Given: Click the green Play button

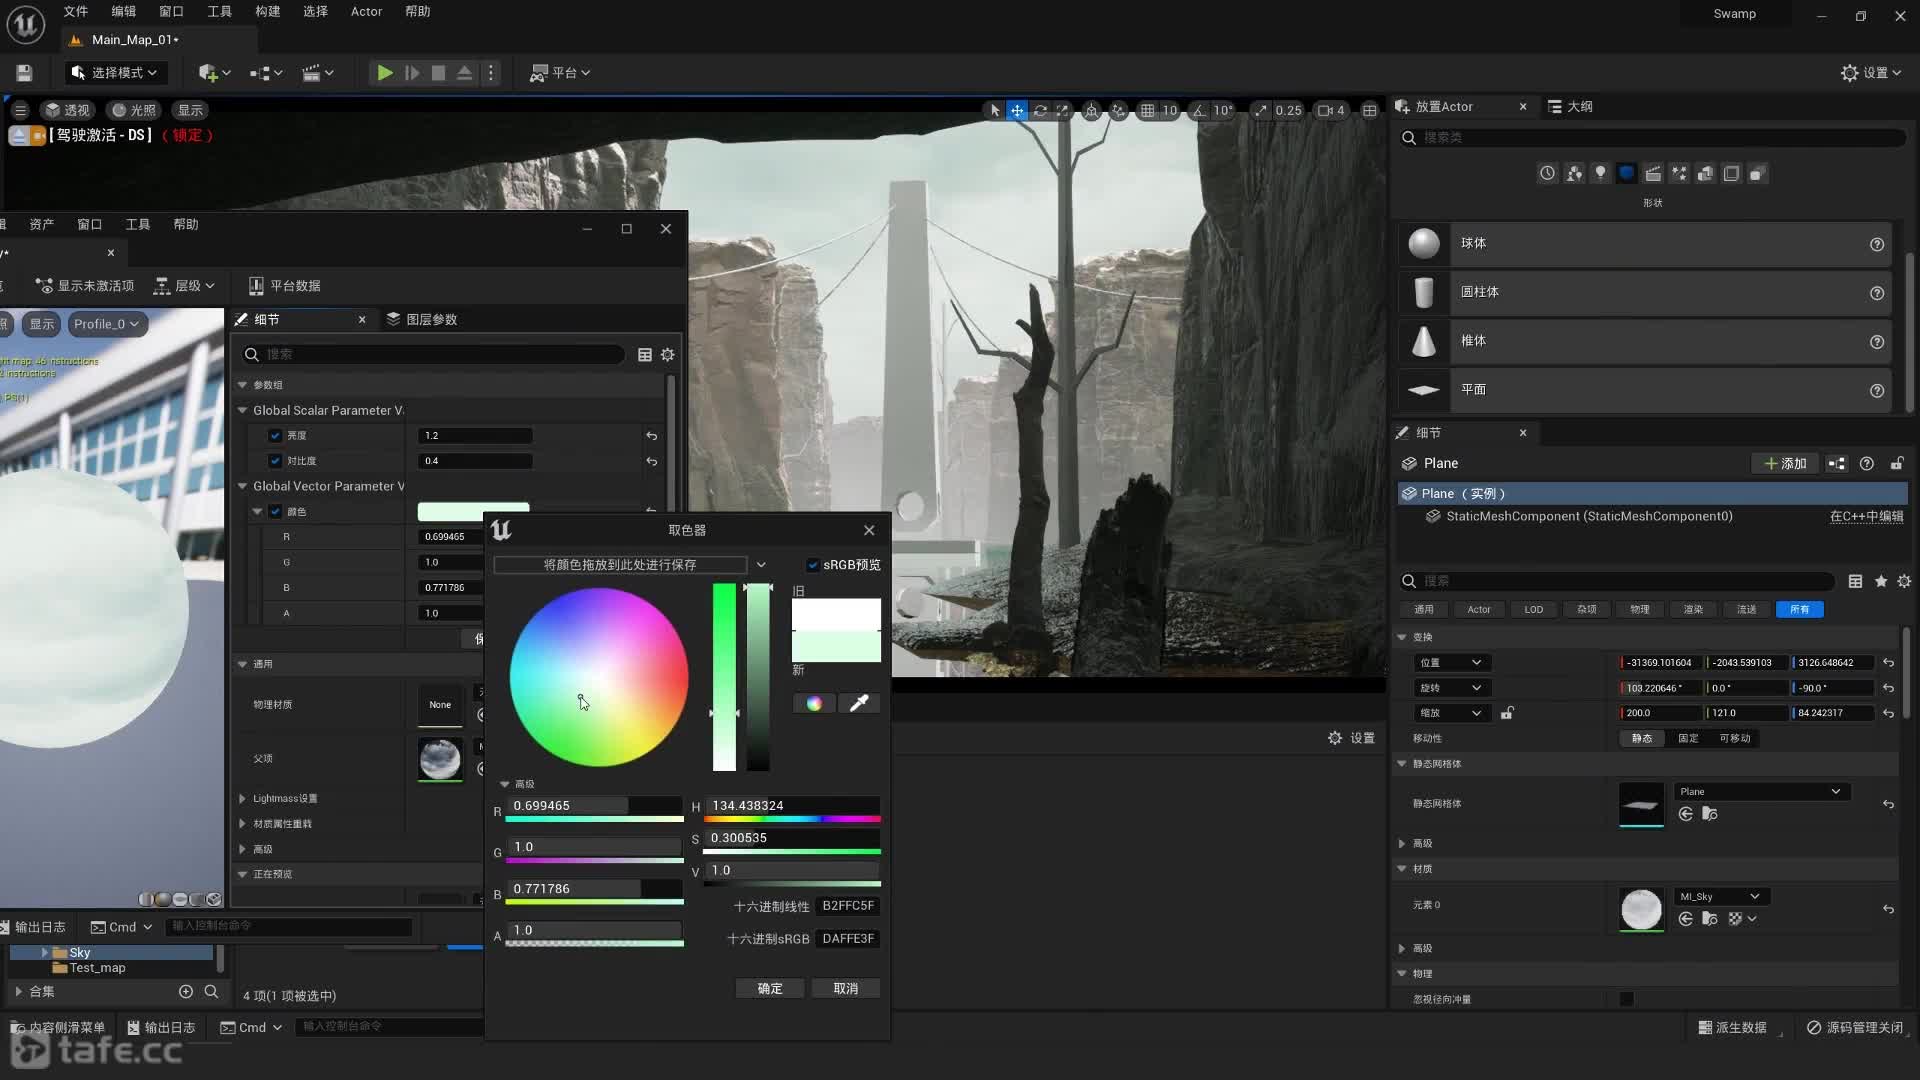Looking at the screenshot, I should (384, 73).
